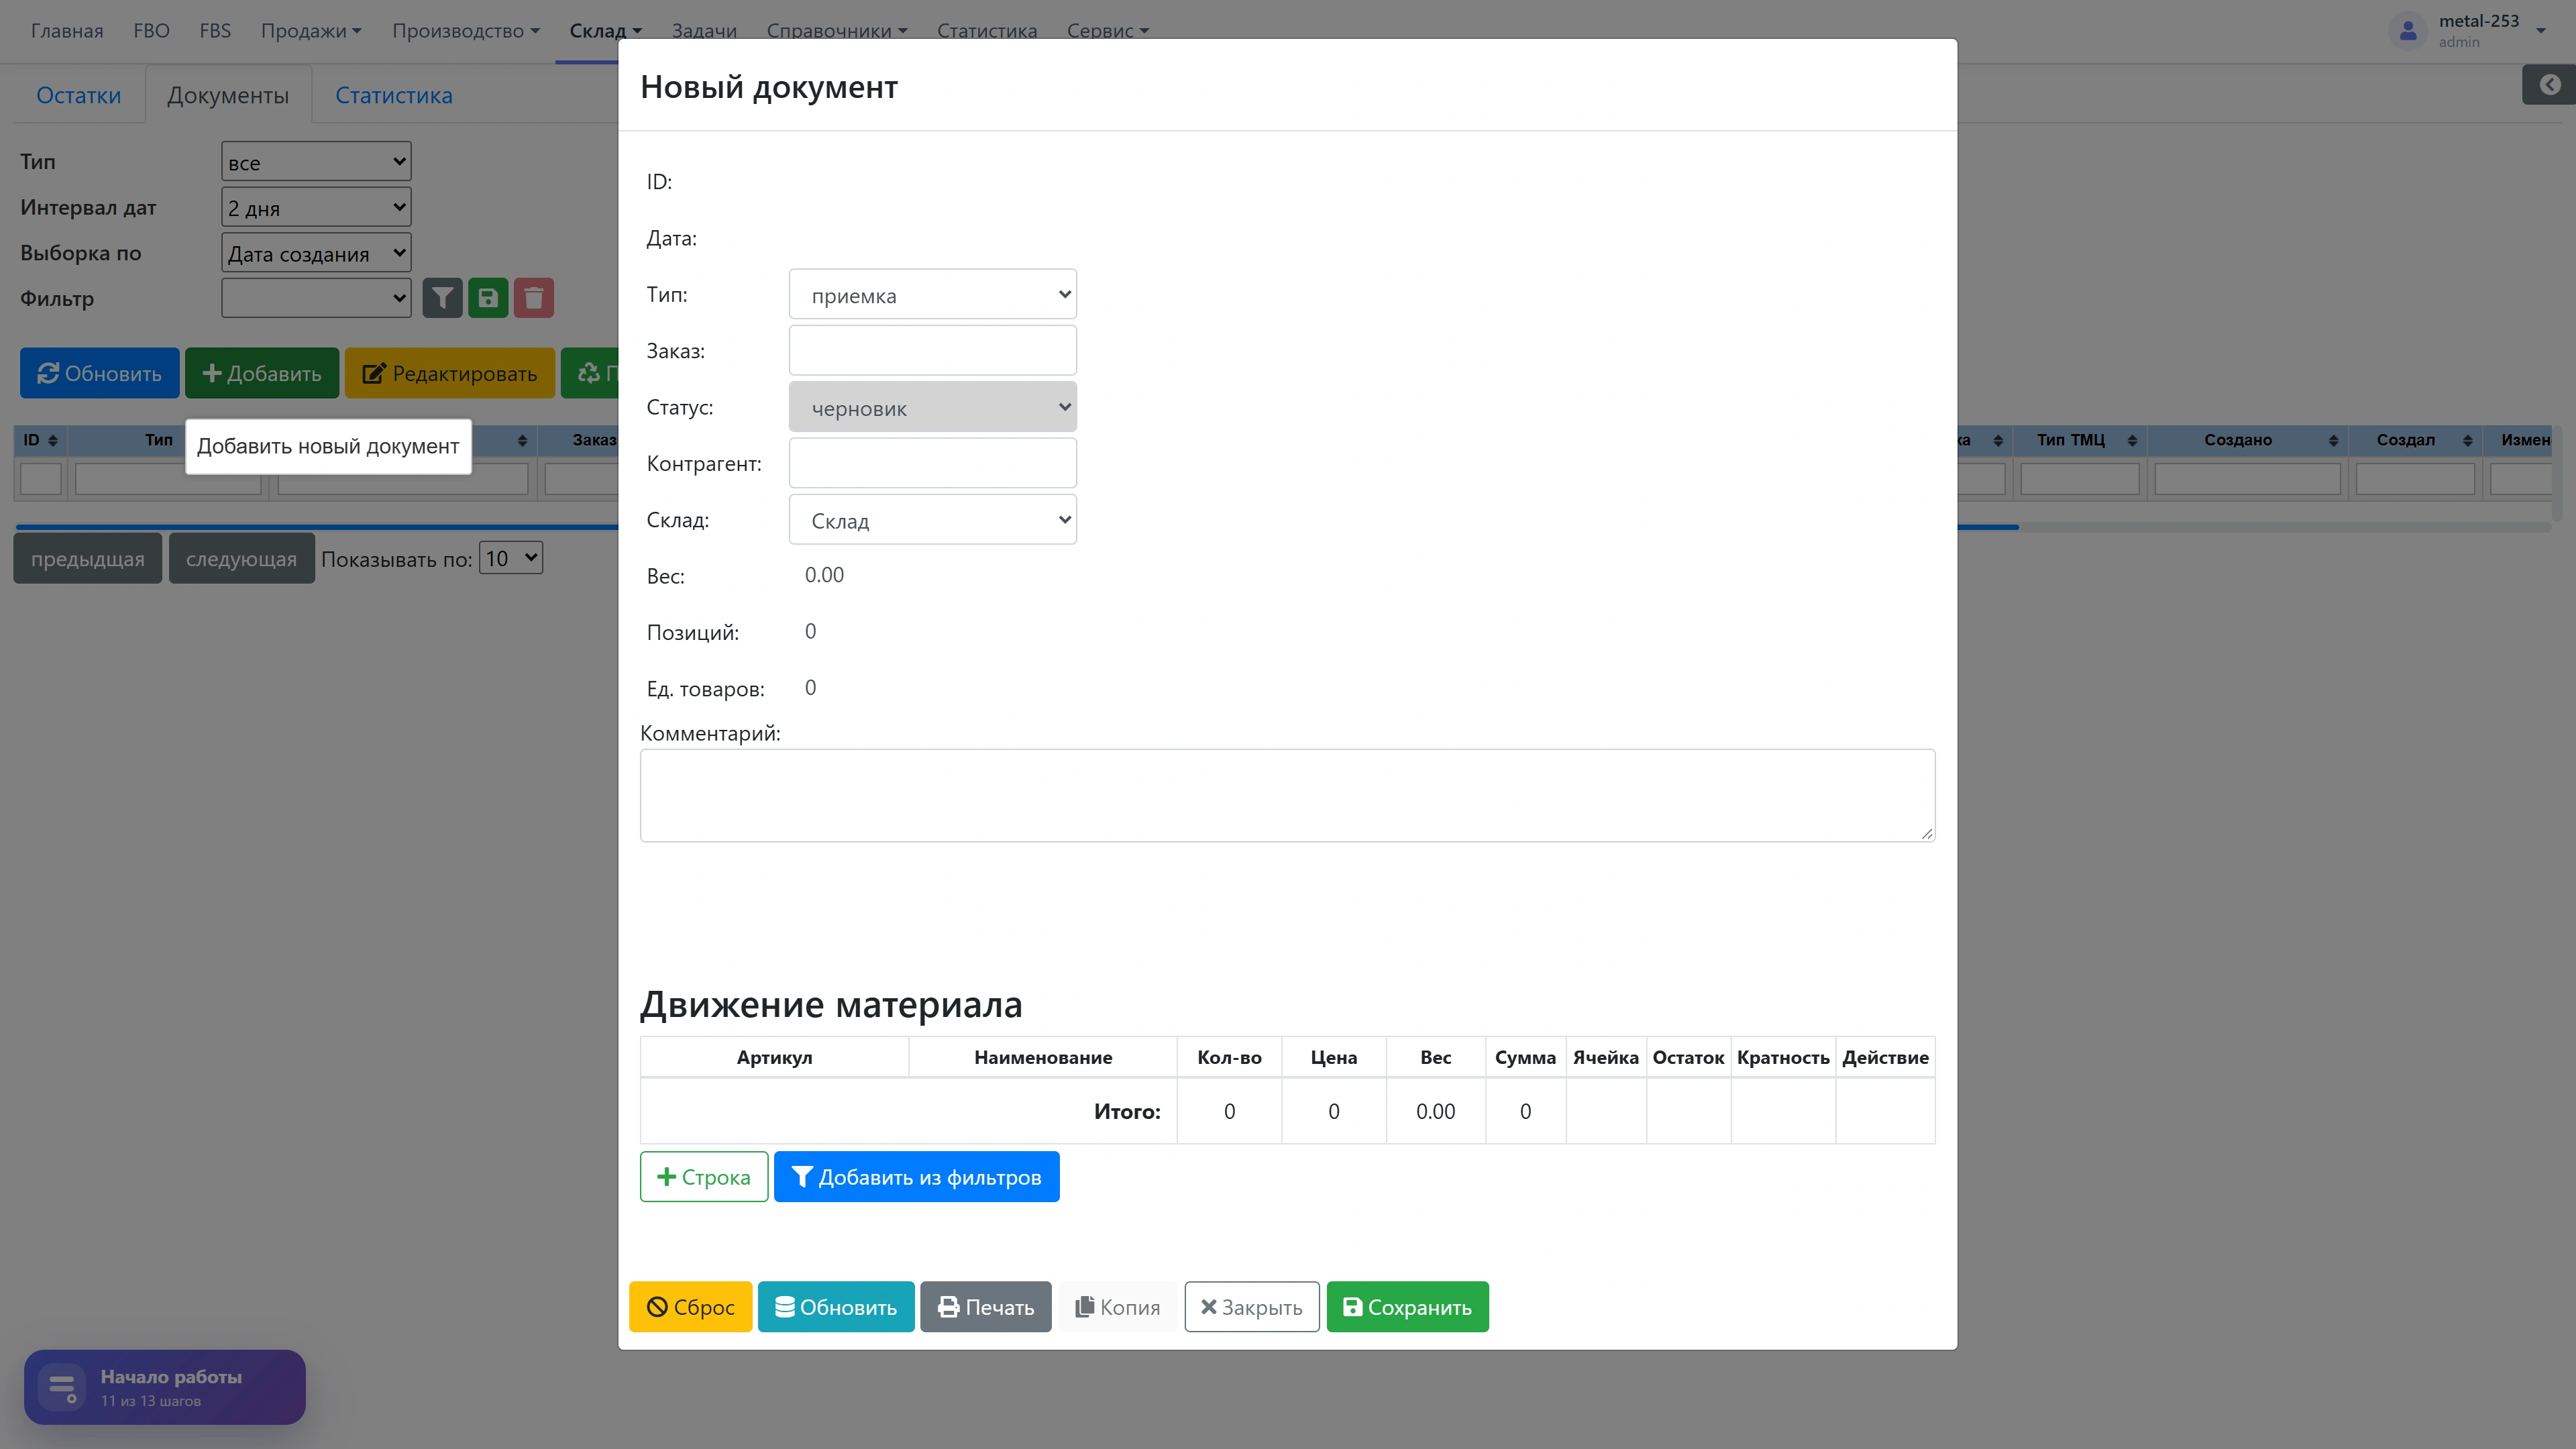Open the Тип filter dropdown showing все

pos(316,162)
